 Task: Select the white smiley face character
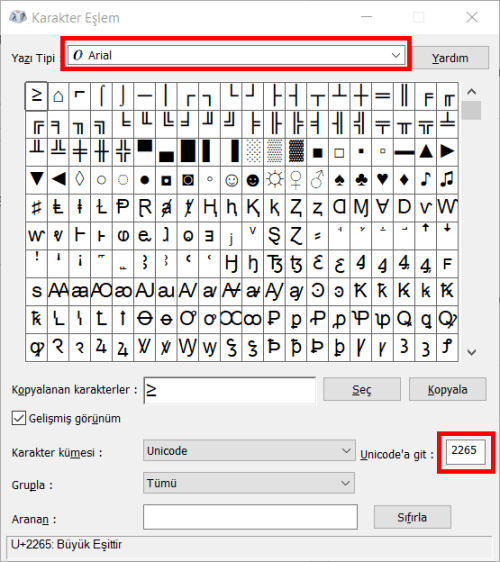[x=231, y=180]
